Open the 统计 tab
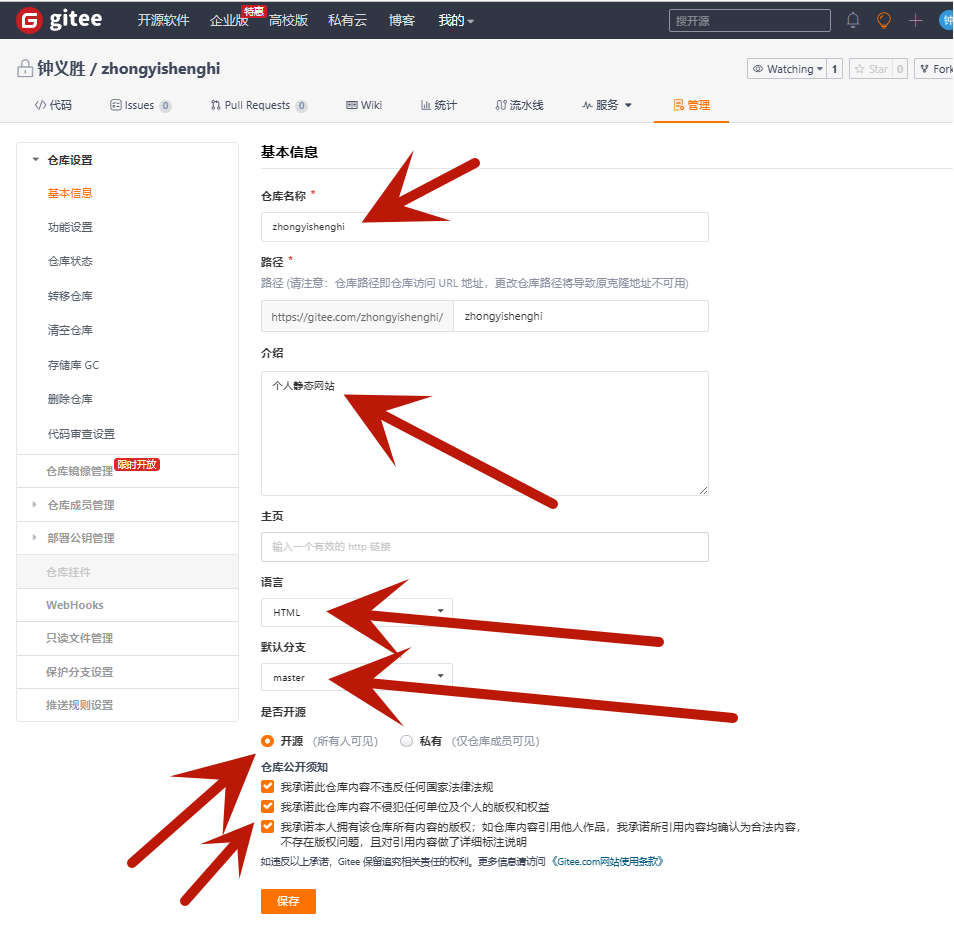954x930 pixels. click(439, 105)
